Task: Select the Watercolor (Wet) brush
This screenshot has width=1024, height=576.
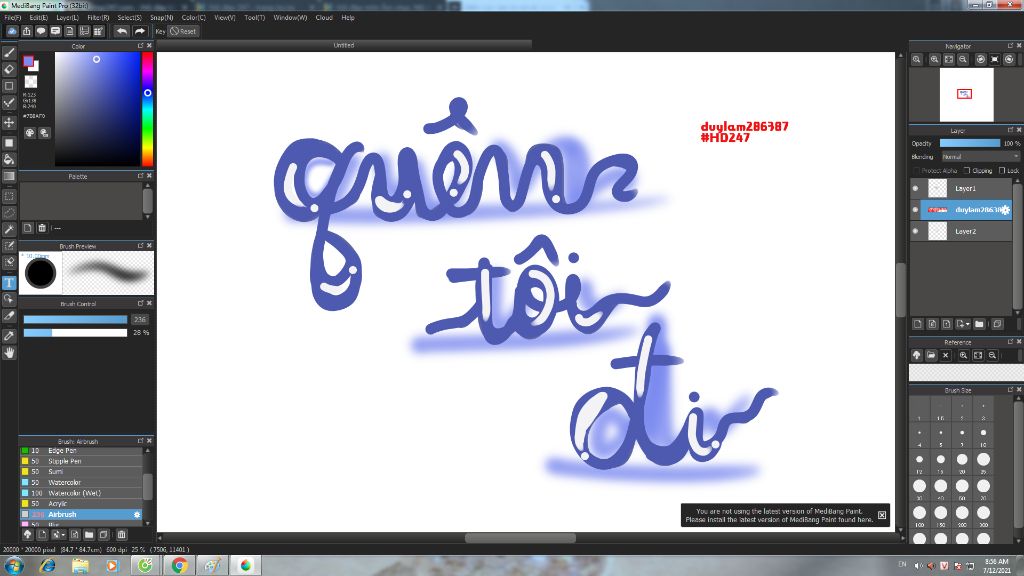Action: [81, 493]
